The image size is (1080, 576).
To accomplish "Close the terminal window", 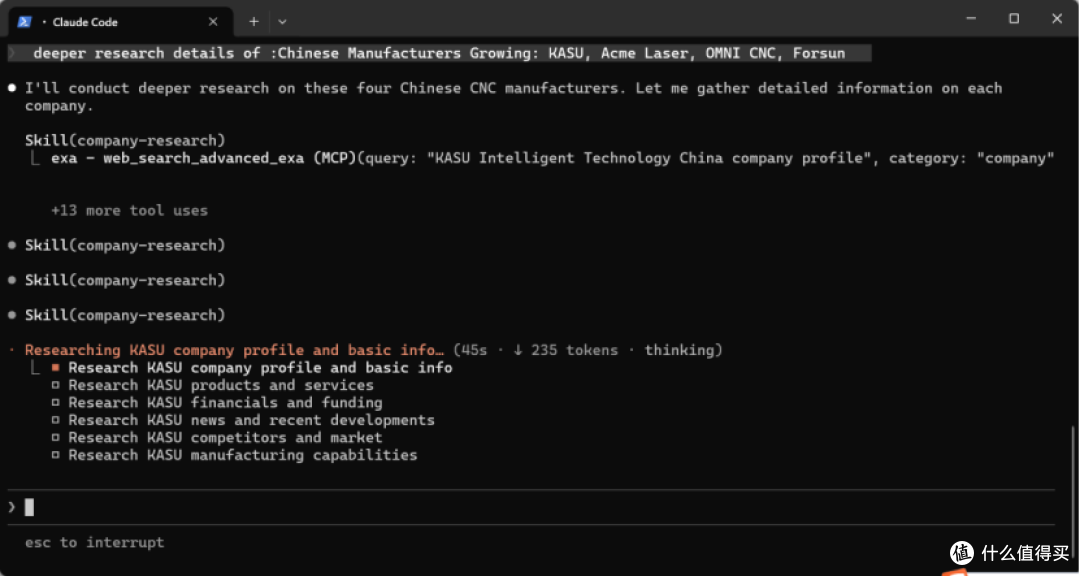I will tap(1057, 19).
